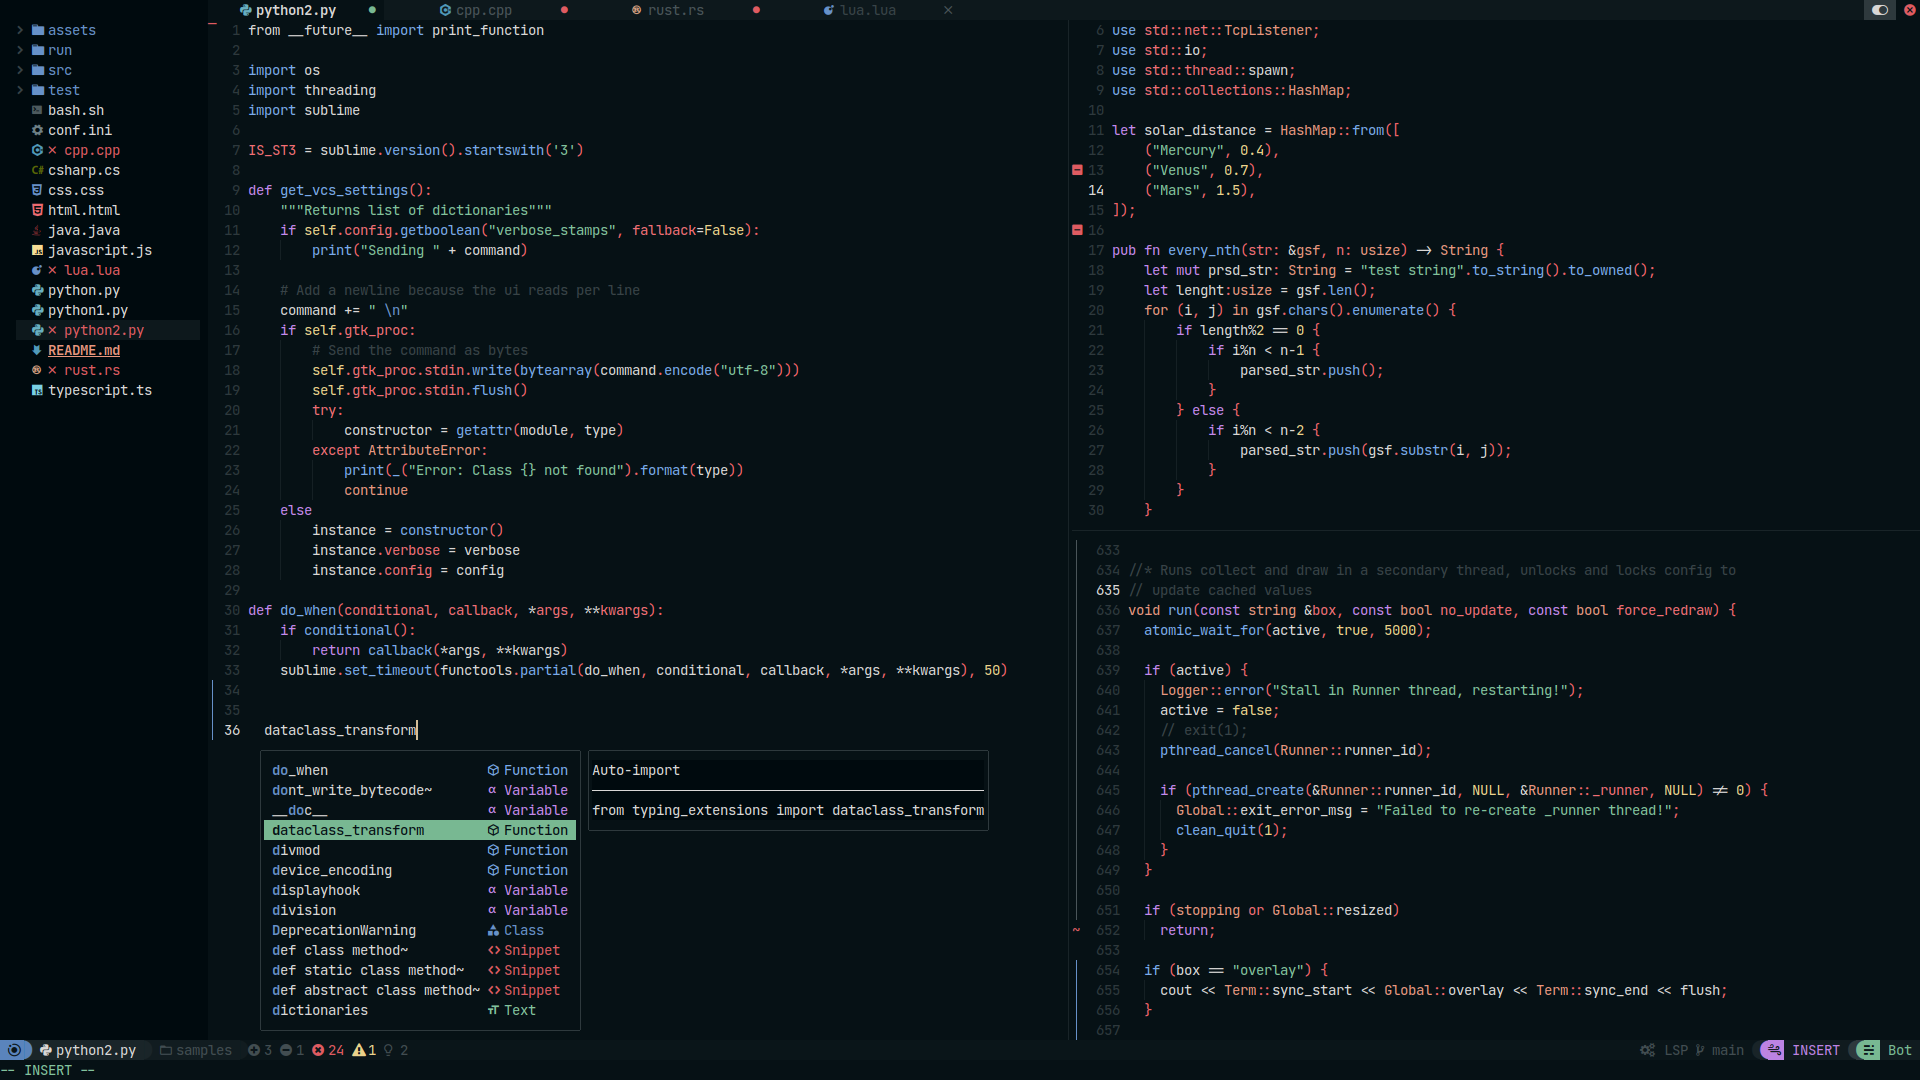The width and height of the screenshot is (1920, 1080).
Task: Switch to the cpp.cpp tab
Action: click(483, 10)
